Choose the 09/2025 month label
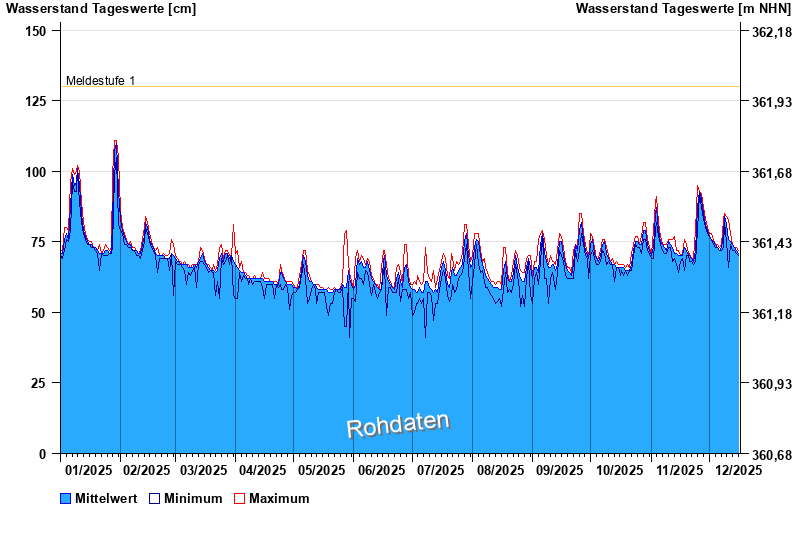The image size is (800, 550). [560, 470]
